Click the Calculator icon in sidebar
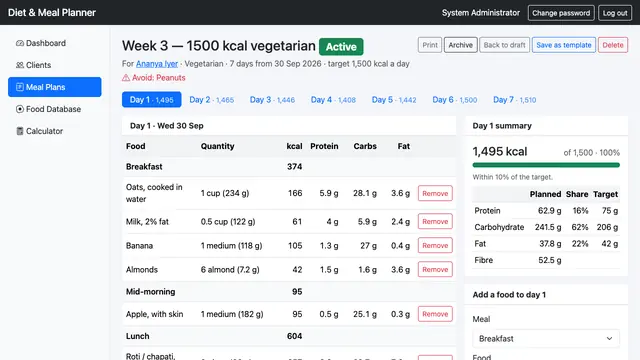 tap(20, 131)
